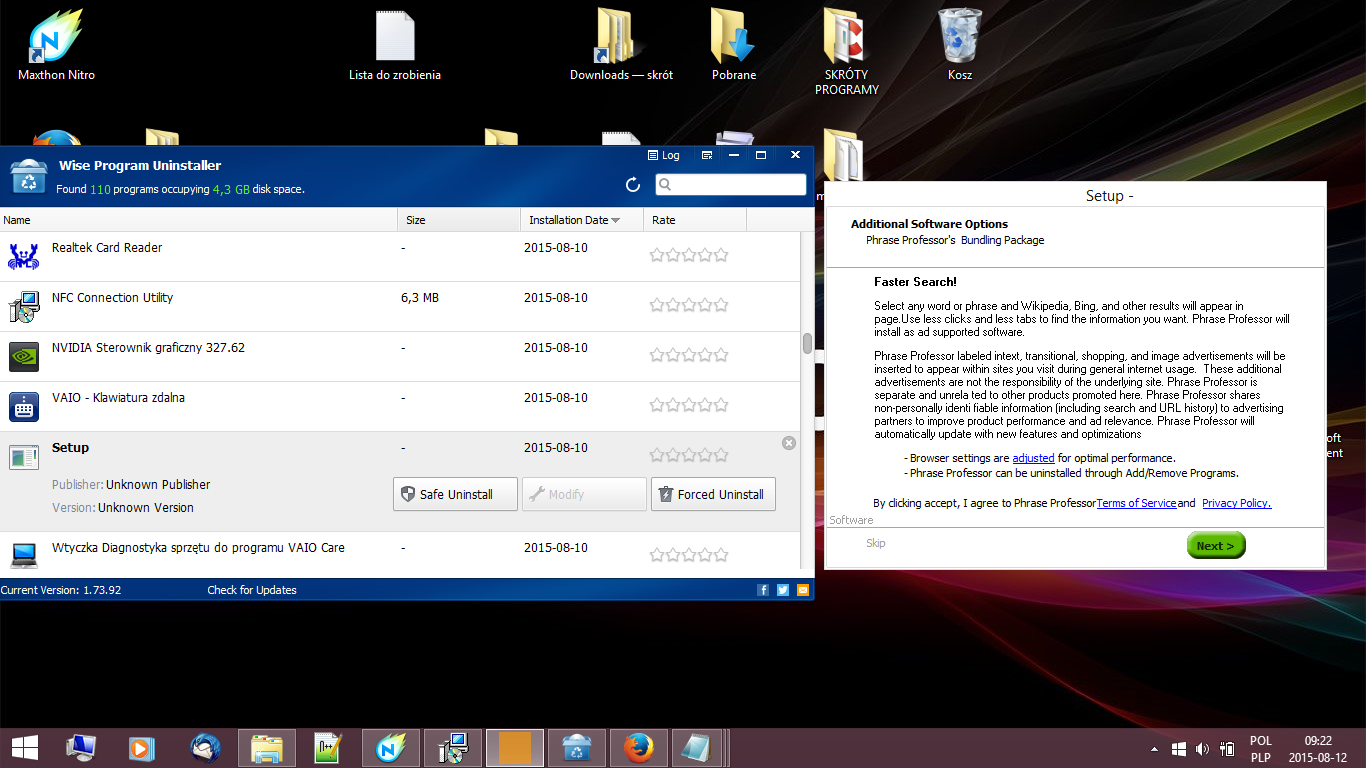This screenshot has width=1366, height=768.
Task: Select NVIDIA Sterownik graficzny 327.62 row
Action: pos(148,348)
